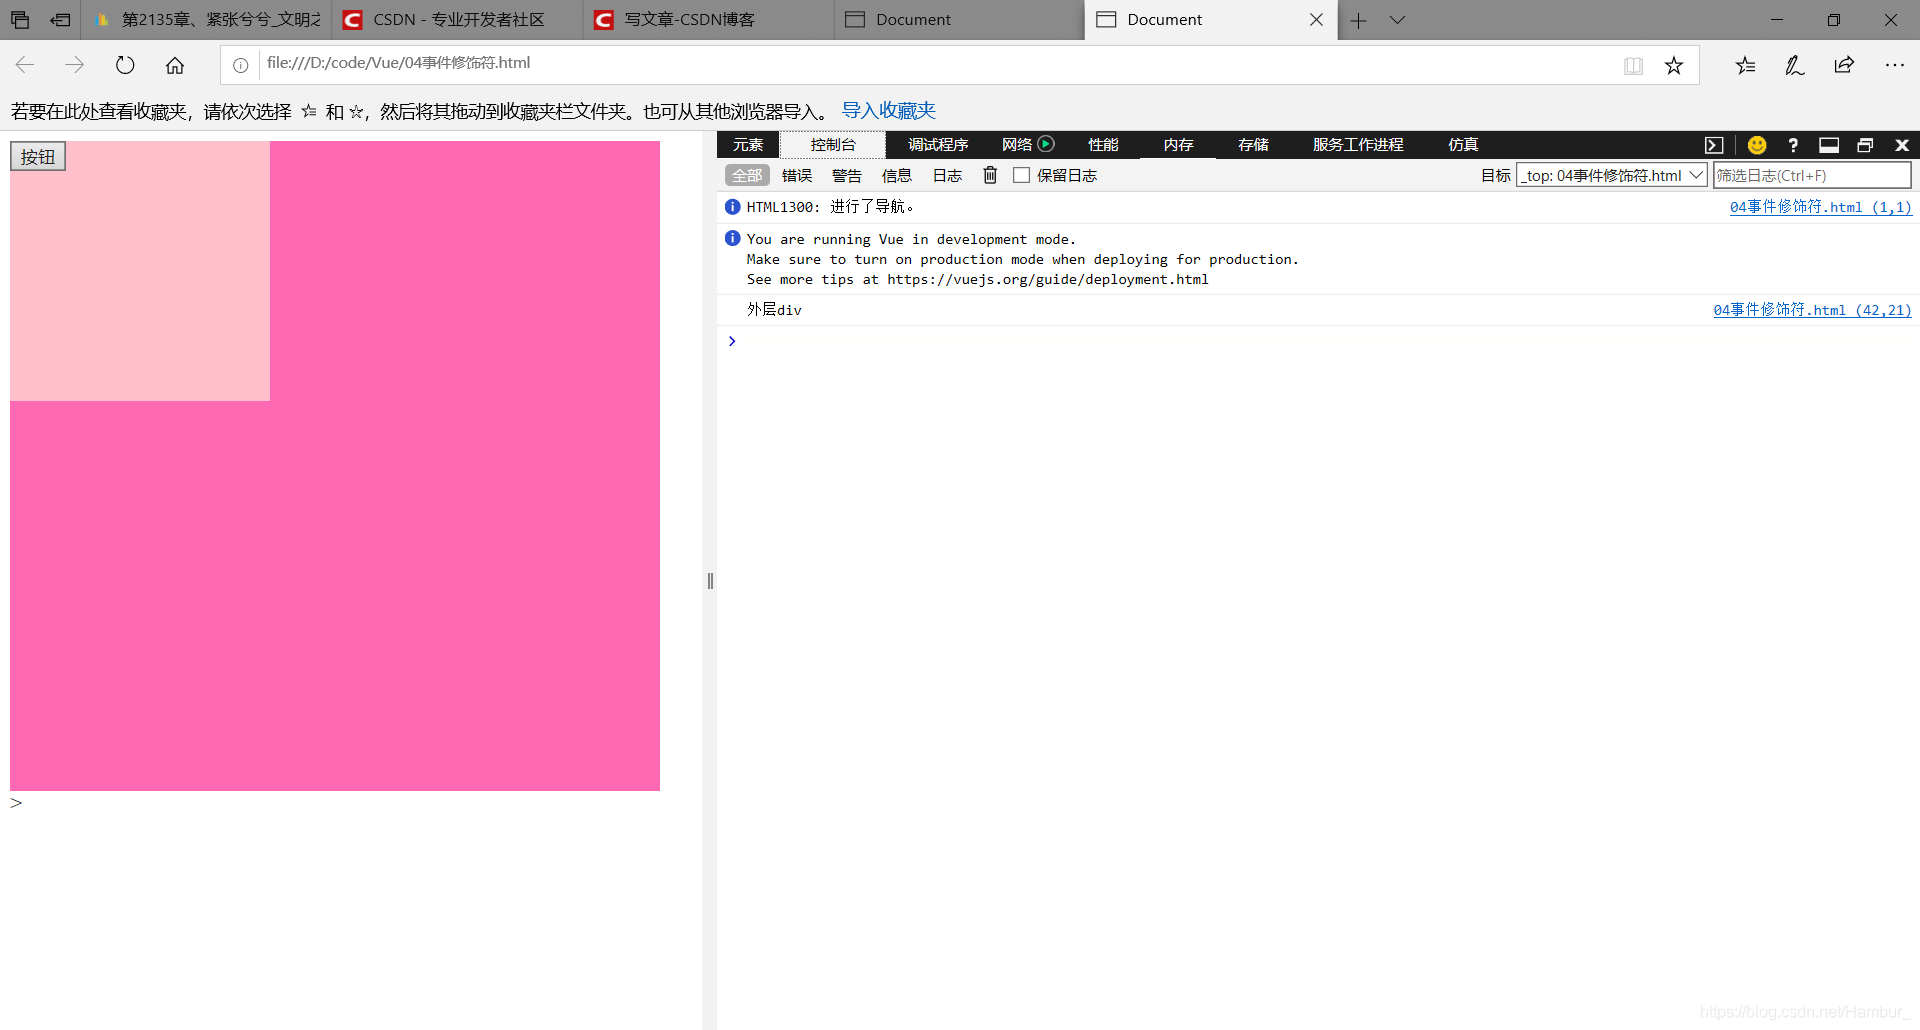Switch to the 网络 DevTools tab
Screen dimensions: 1920x1030
click(1017, 145)
